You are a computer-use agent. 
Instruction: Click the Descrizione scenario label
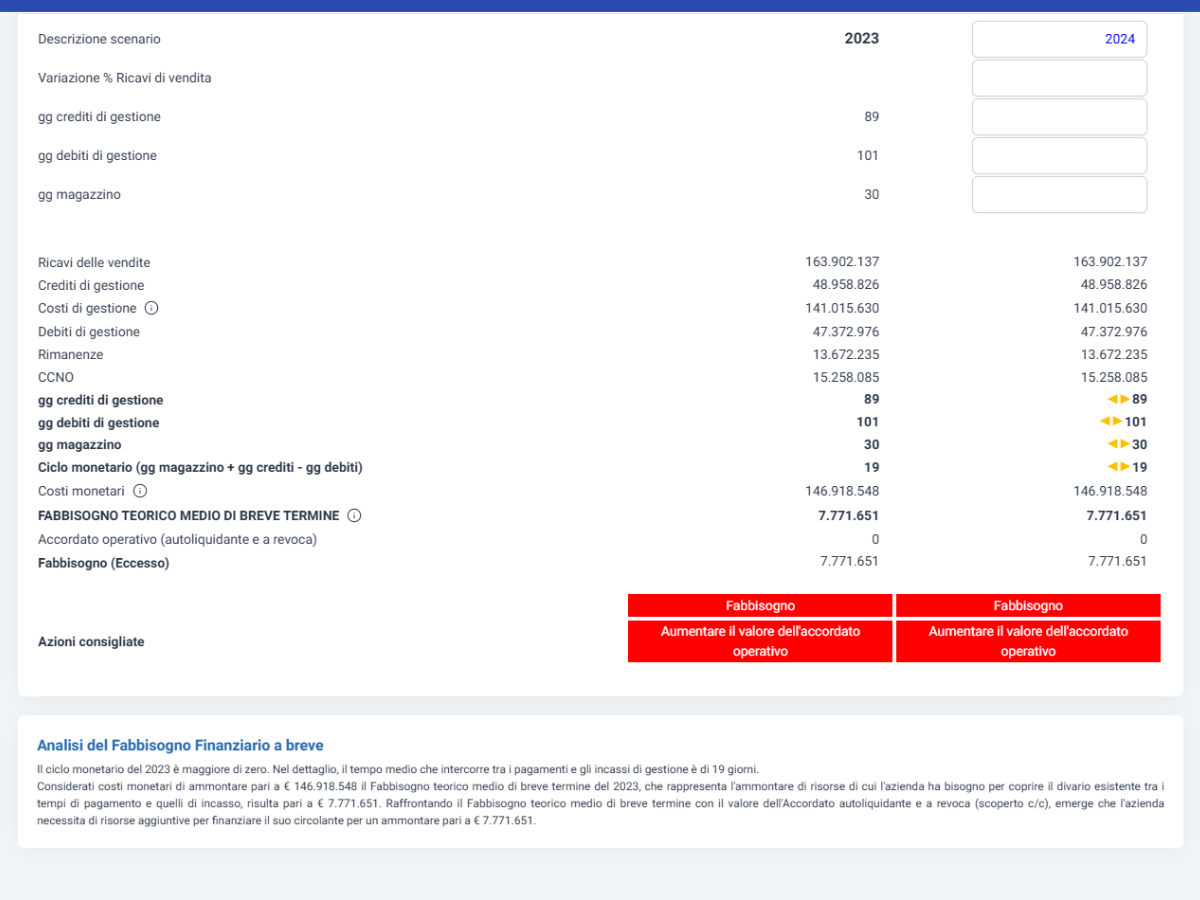(x=99, y=39)
